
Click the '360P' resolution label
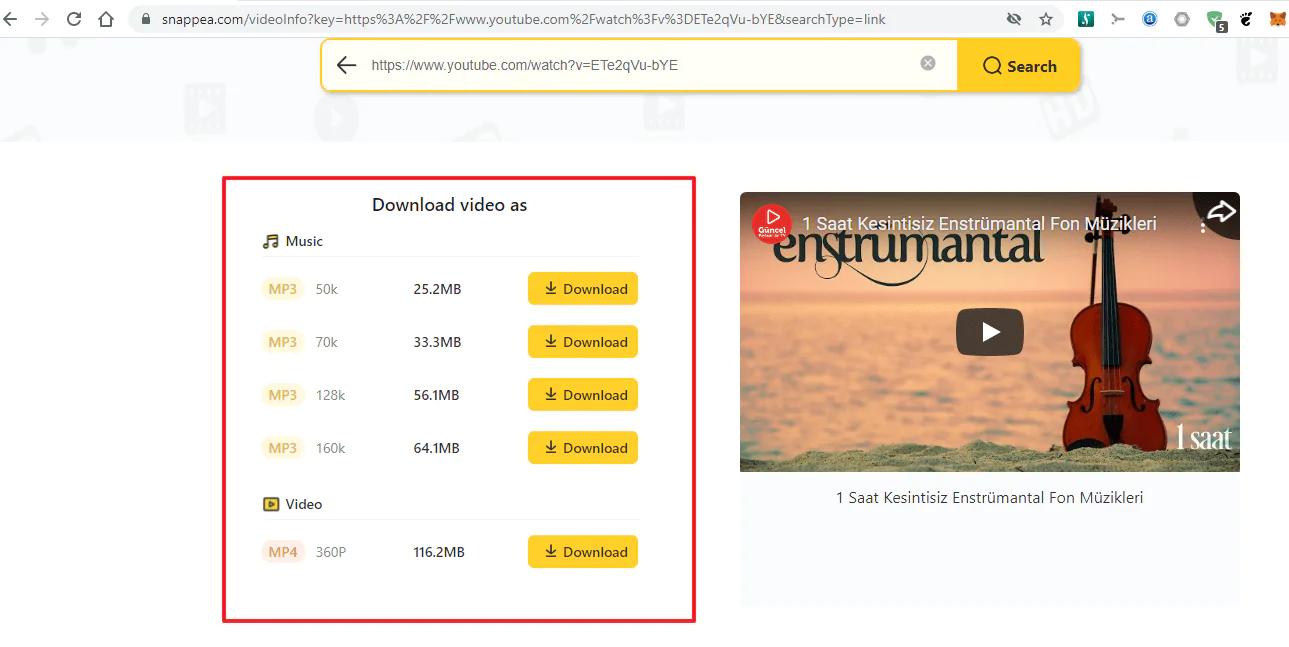tap(331, 552)
